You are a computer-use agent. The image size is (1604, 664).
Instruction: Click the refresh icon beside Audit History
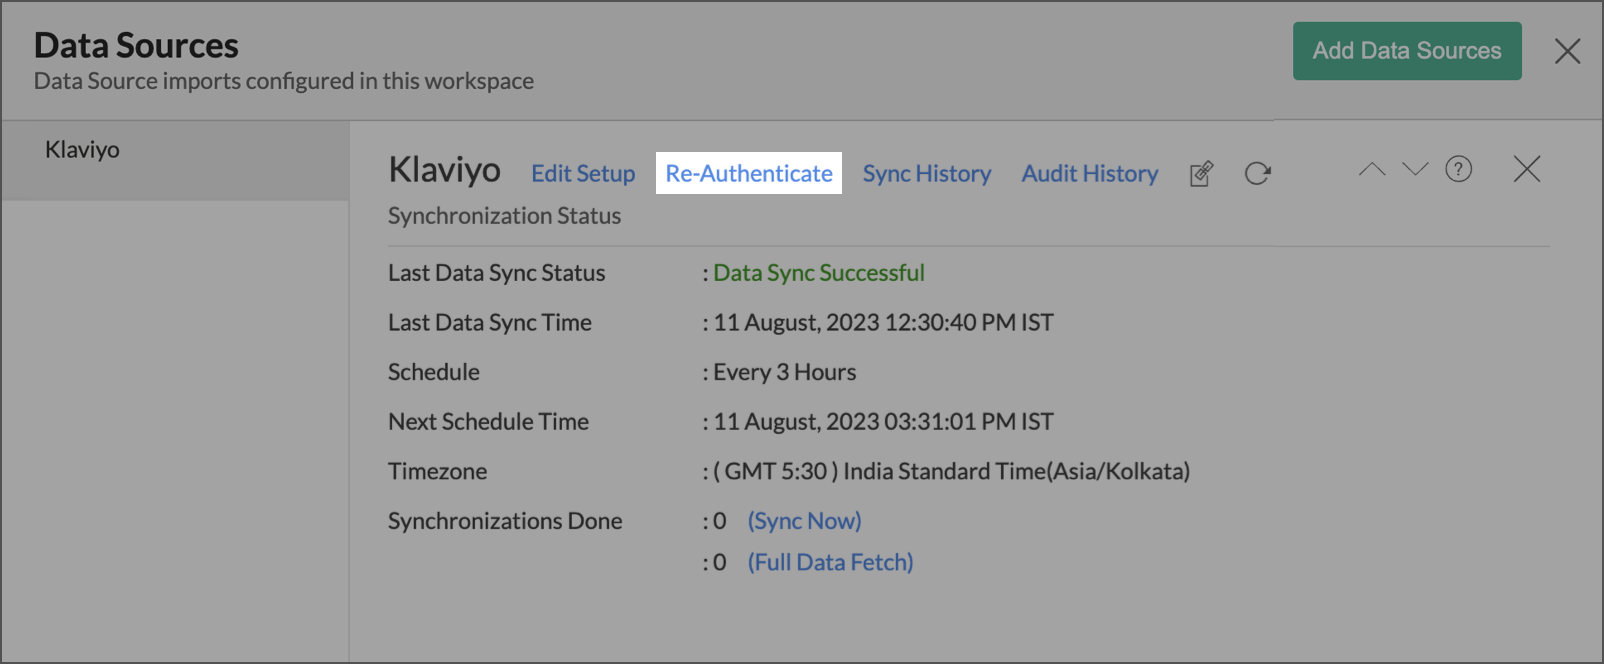click(x=1257, y=174)
